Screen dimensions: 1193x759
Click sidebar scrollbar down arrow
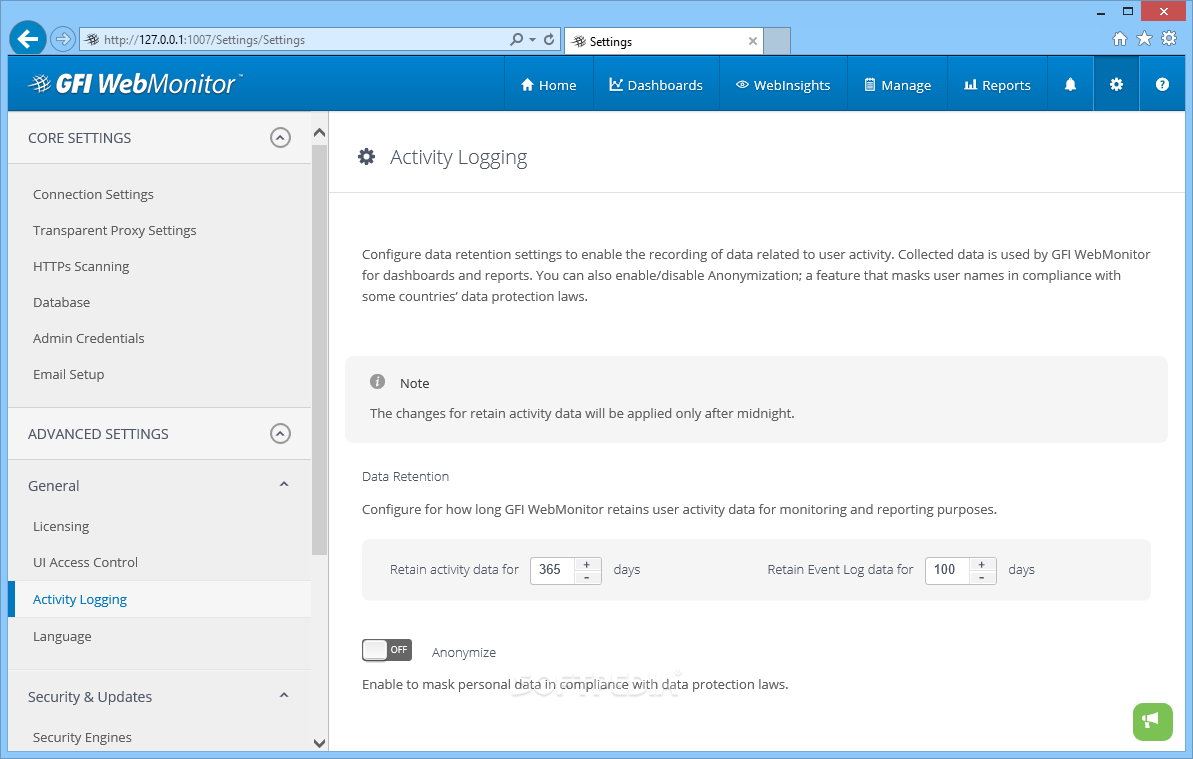(x=320, y=743)
